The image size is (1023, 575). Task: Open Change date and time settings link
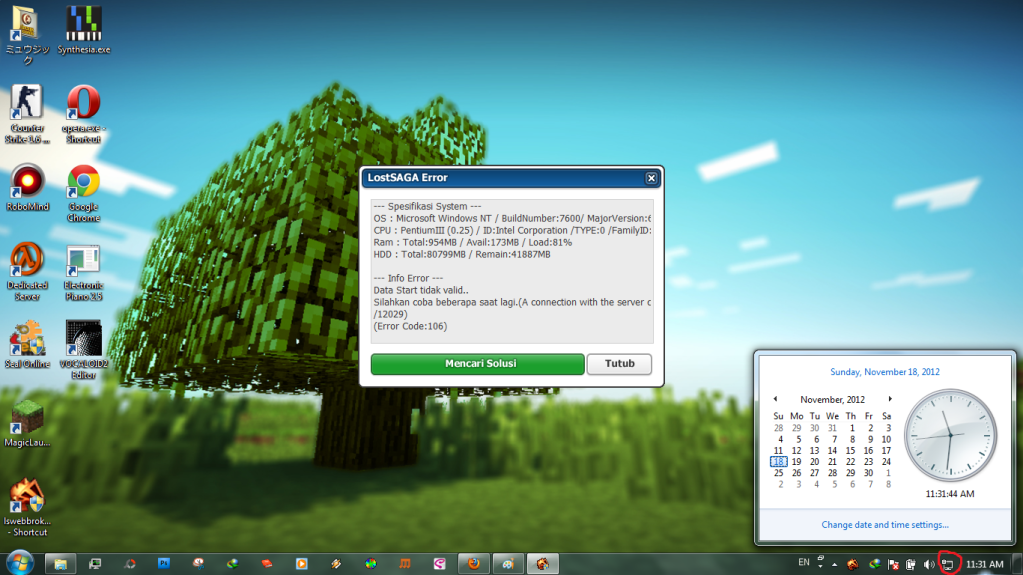[885, 525]
